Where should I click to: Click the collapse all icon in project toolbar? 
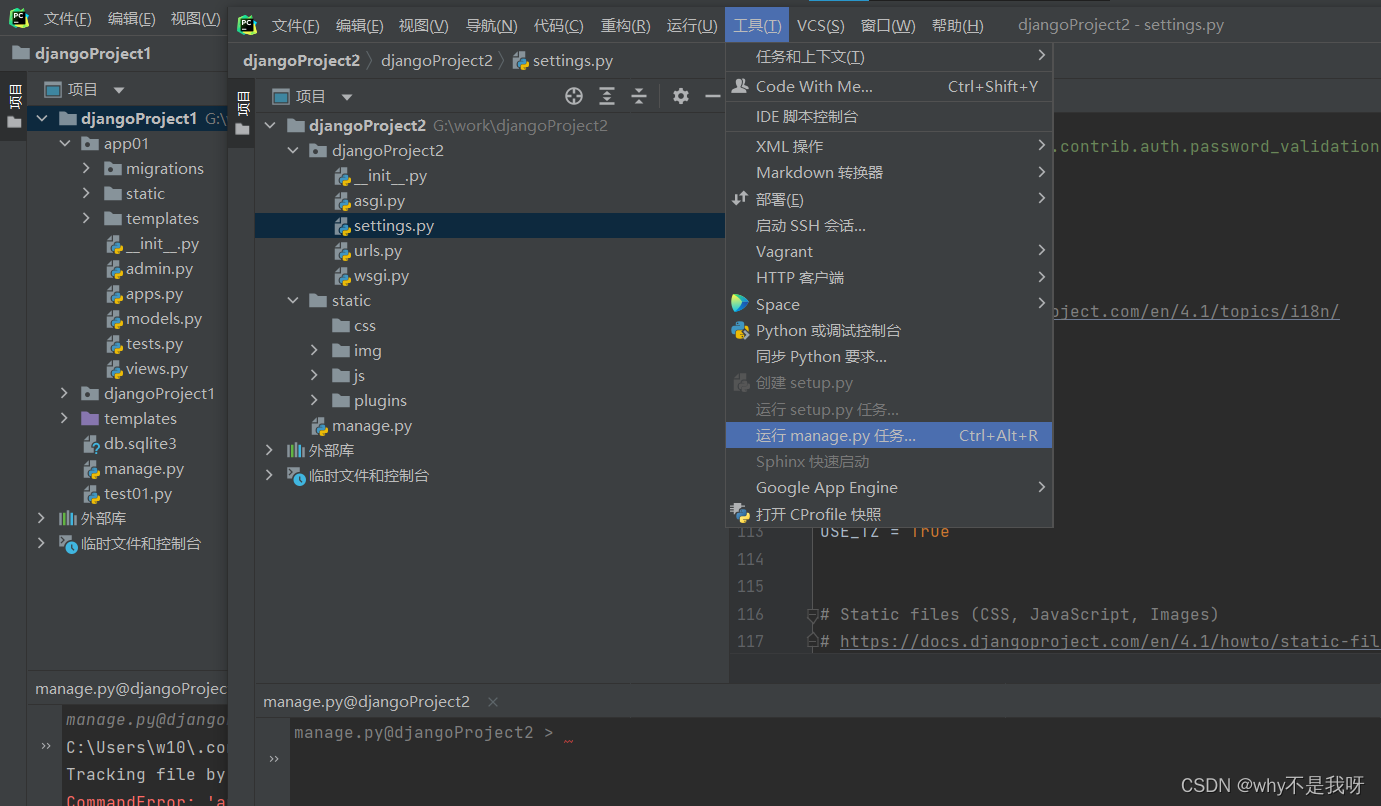coord(639,96)
